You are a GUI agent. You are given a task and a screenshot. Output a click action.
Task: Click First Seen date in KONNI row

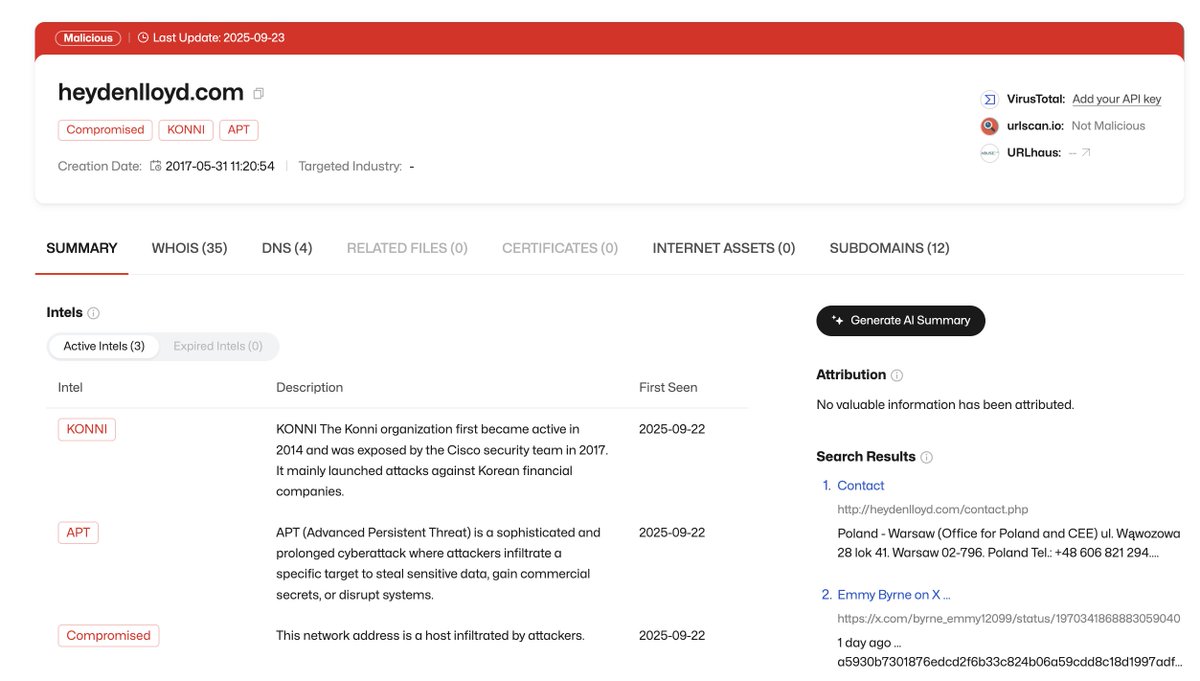coord(672,429)
